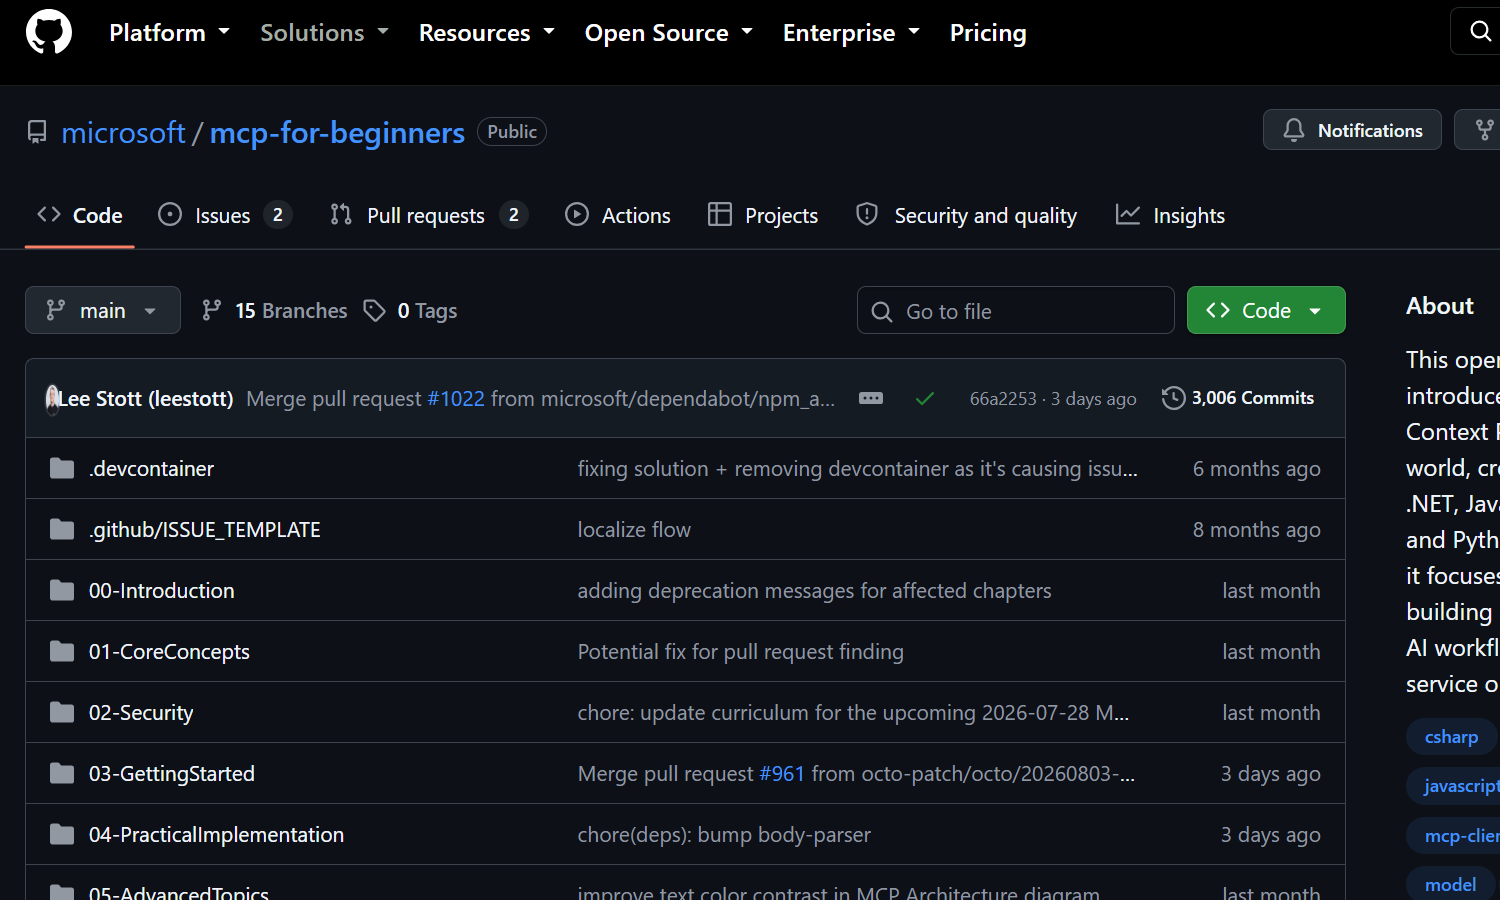View the 3,006 Commits history
1500x900 pixels.
[1238, 398]
